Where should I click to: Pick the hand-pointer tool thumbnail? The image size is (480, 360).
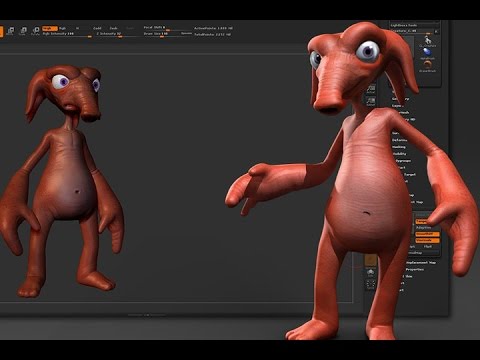tap(428, 42)
